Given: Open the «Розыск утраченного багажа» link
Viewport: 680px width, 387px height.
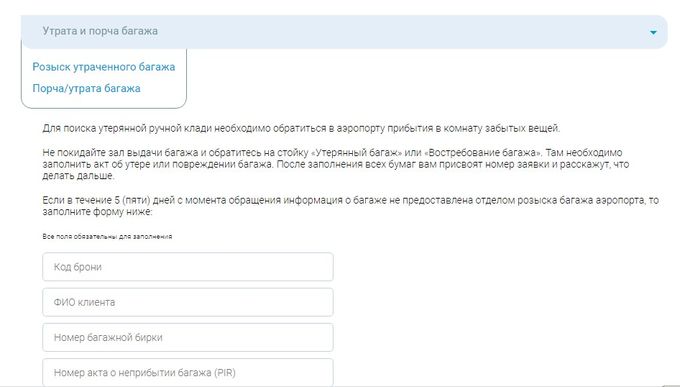Looking at the screenshot, I should (x=104, y=67).
